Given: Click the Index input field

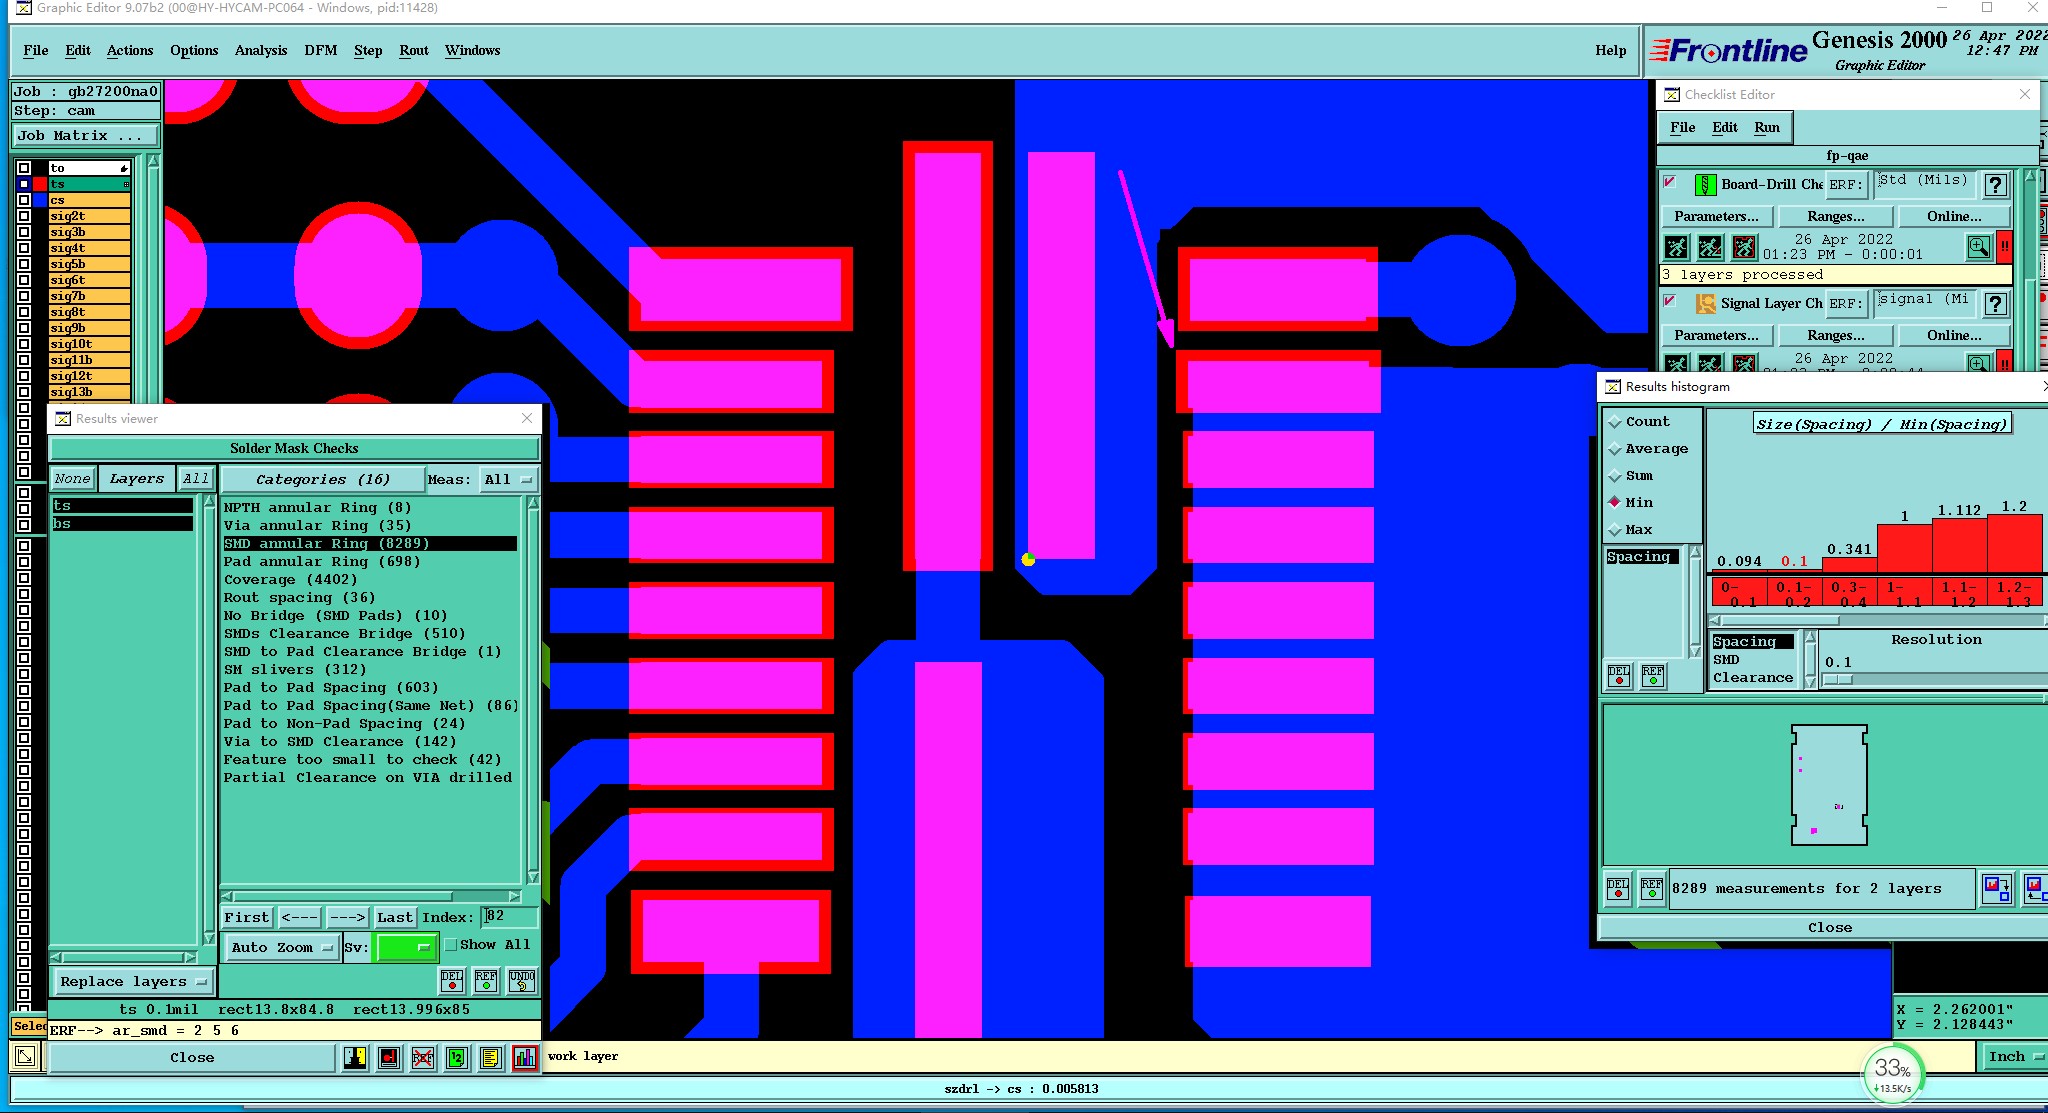Looking at the screenshot, I should [510, 917].
